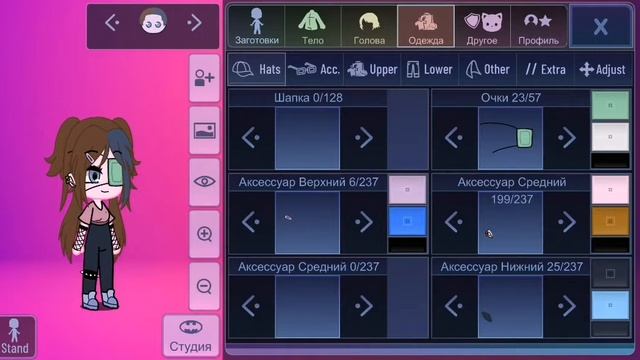Change the background image
The width and height of the screenshot is (640, 360).
(204, 131)
